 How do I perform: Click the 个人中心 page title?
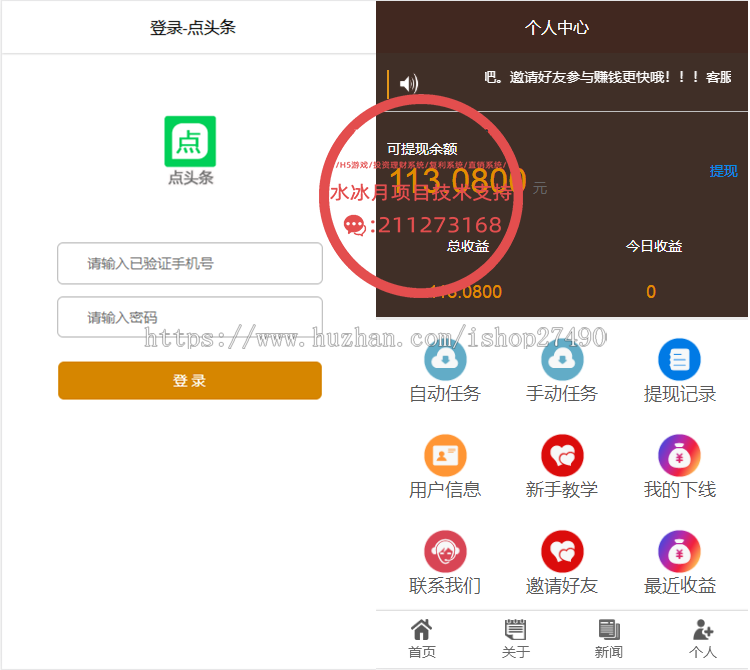[x=557, y=27]
